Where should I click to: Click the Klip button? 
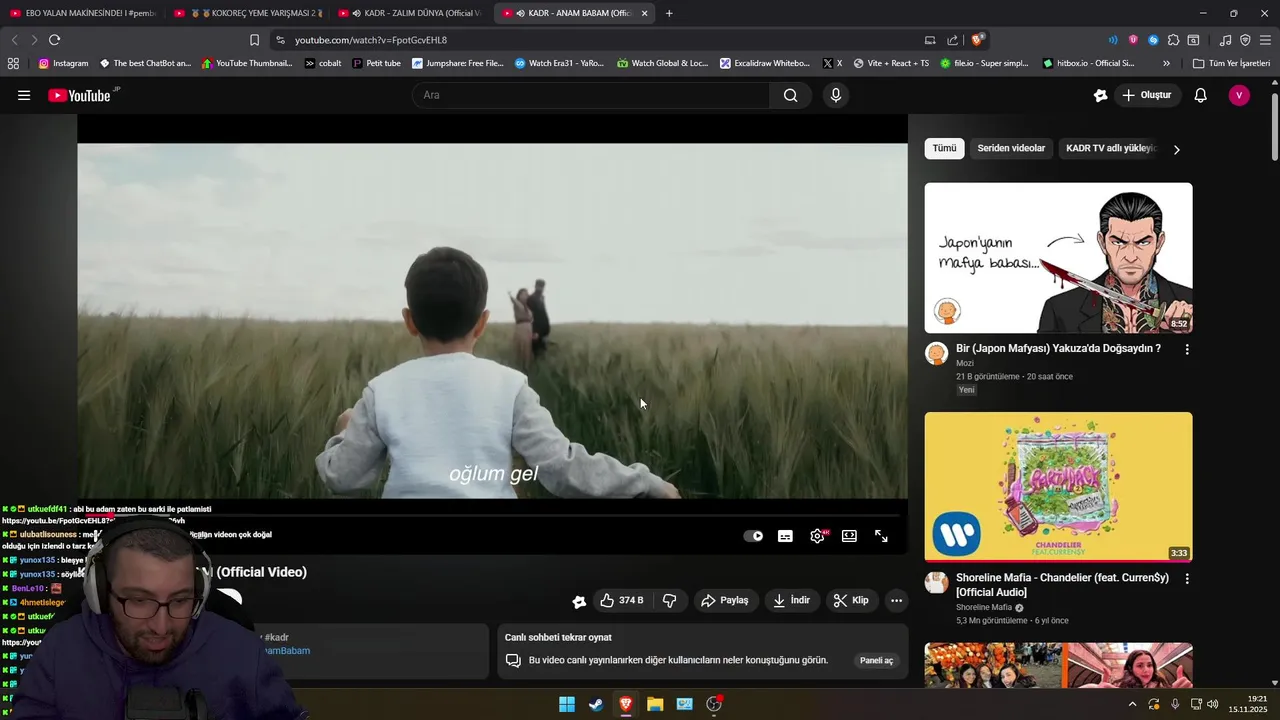(851, 601)
